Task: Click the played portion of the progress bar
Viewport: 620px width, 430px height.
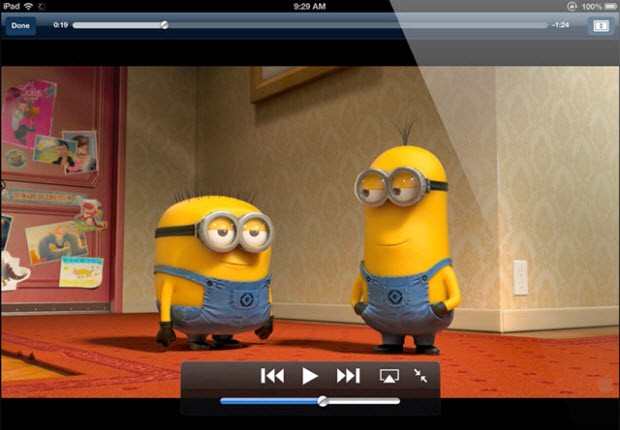Action: coord(115,25)
